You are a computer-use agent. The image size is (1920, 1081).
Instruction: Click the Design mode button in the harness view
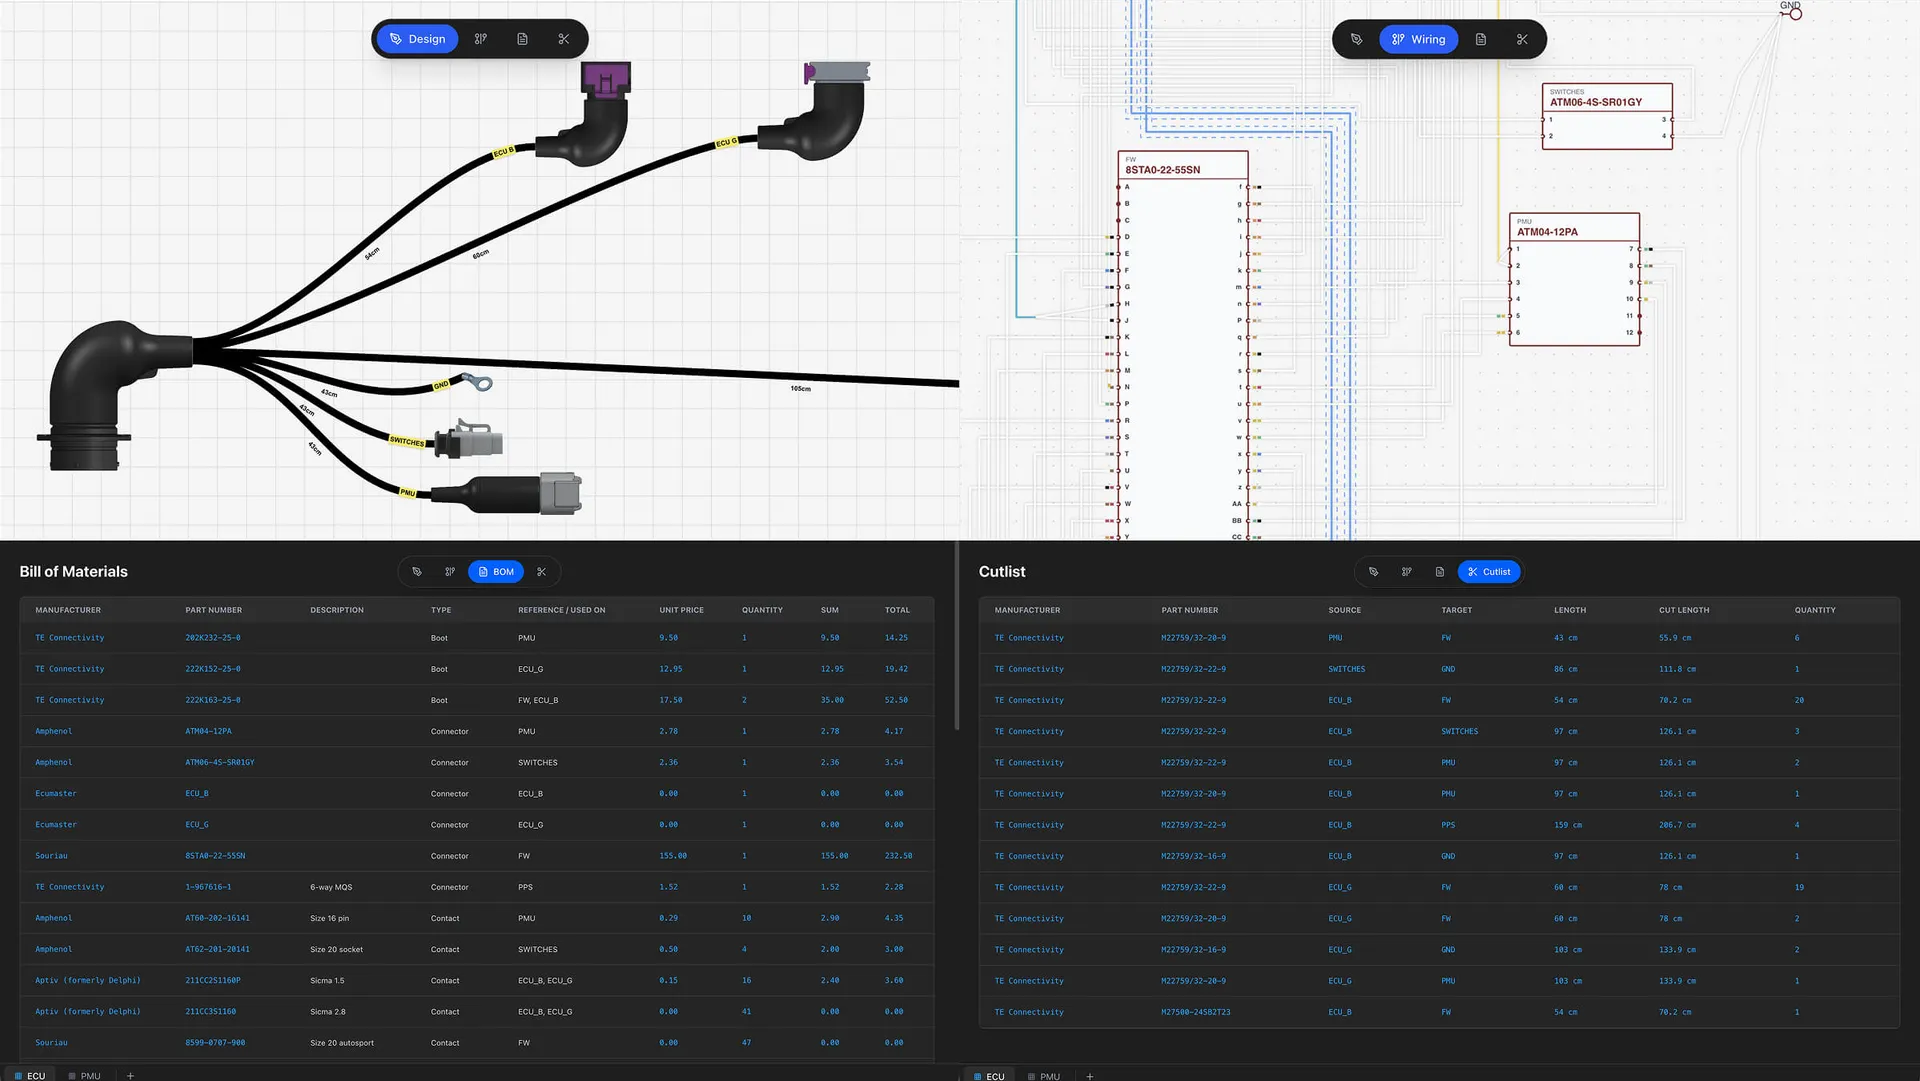coord(418,39)
